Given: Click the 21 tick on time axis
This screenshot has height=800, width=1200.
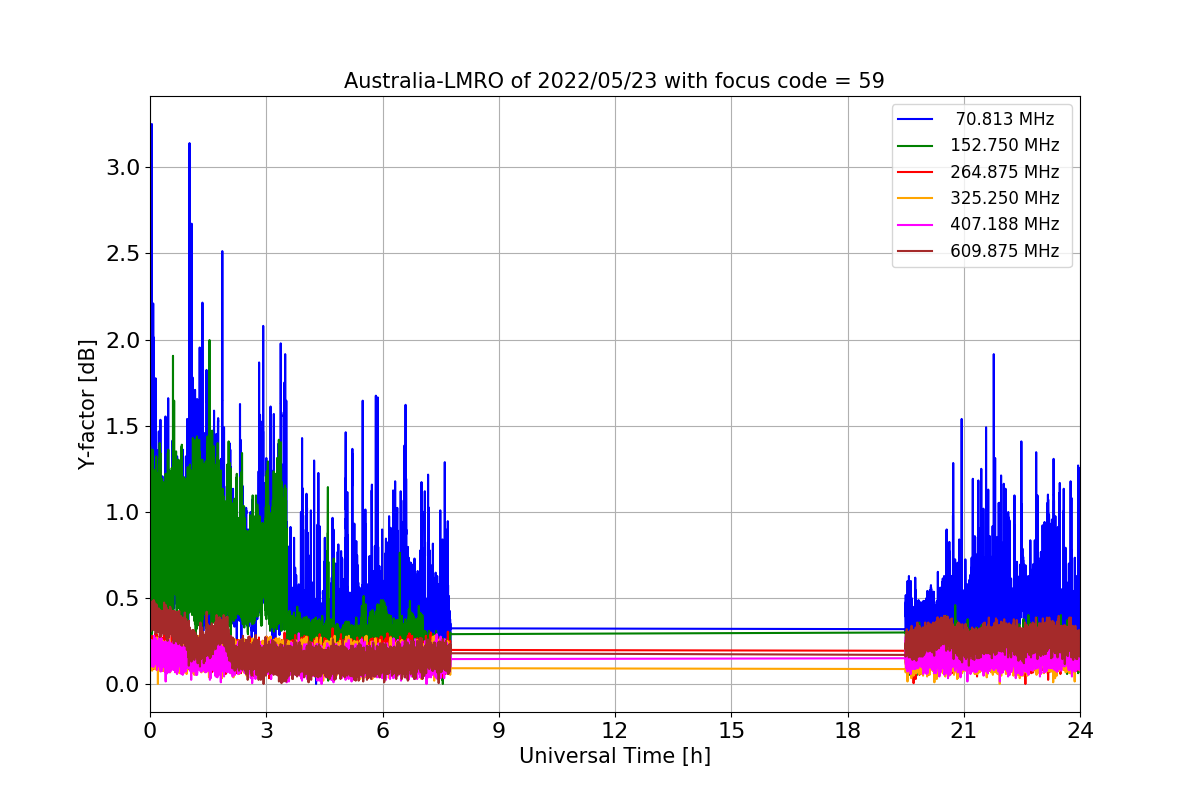Looking at the screenshot, I should click(963, 731).
